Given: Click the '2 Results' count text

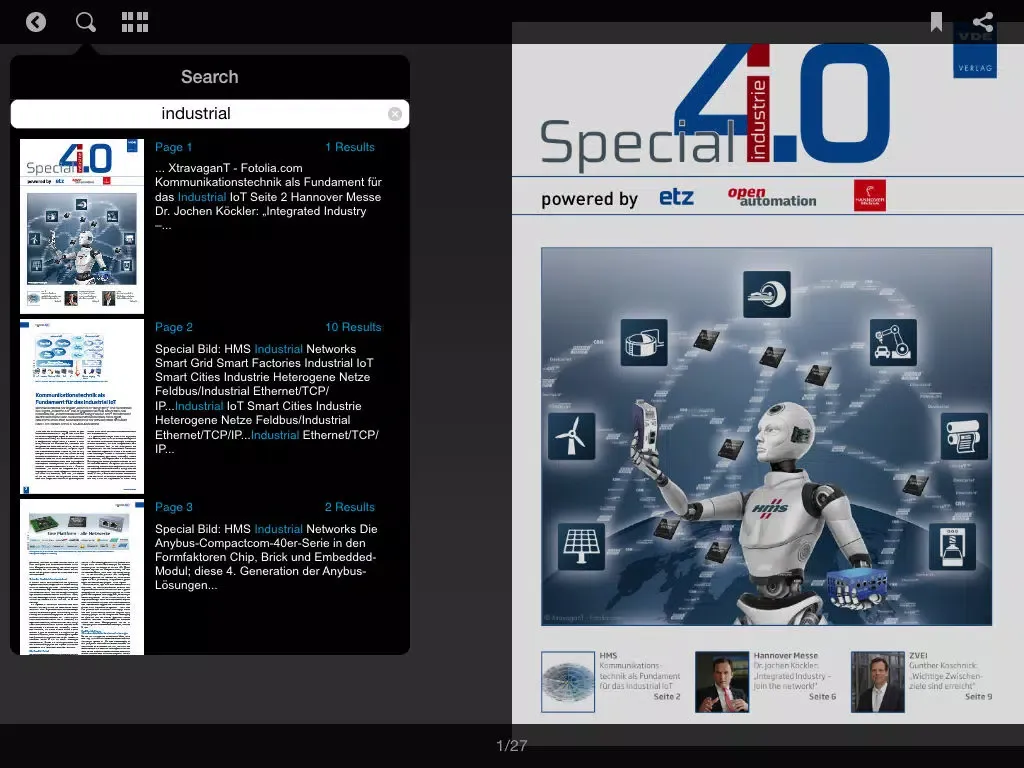Looking at the screenshot, I should point(350,507).
